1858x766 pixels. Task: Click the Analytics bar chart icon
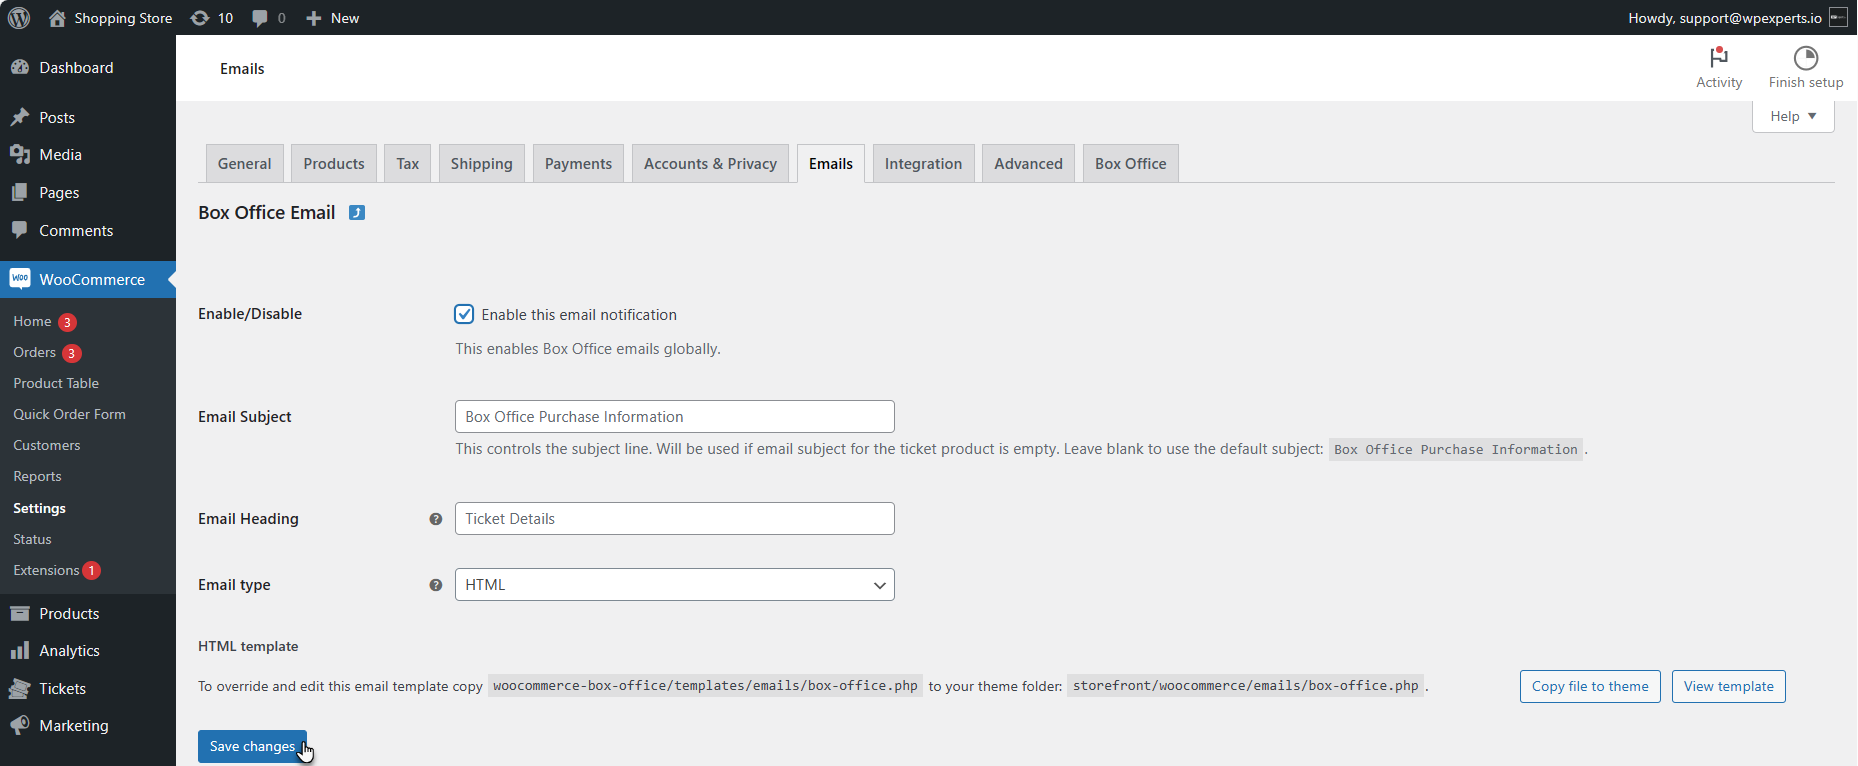pyautogui.click(x=20, y=651)
